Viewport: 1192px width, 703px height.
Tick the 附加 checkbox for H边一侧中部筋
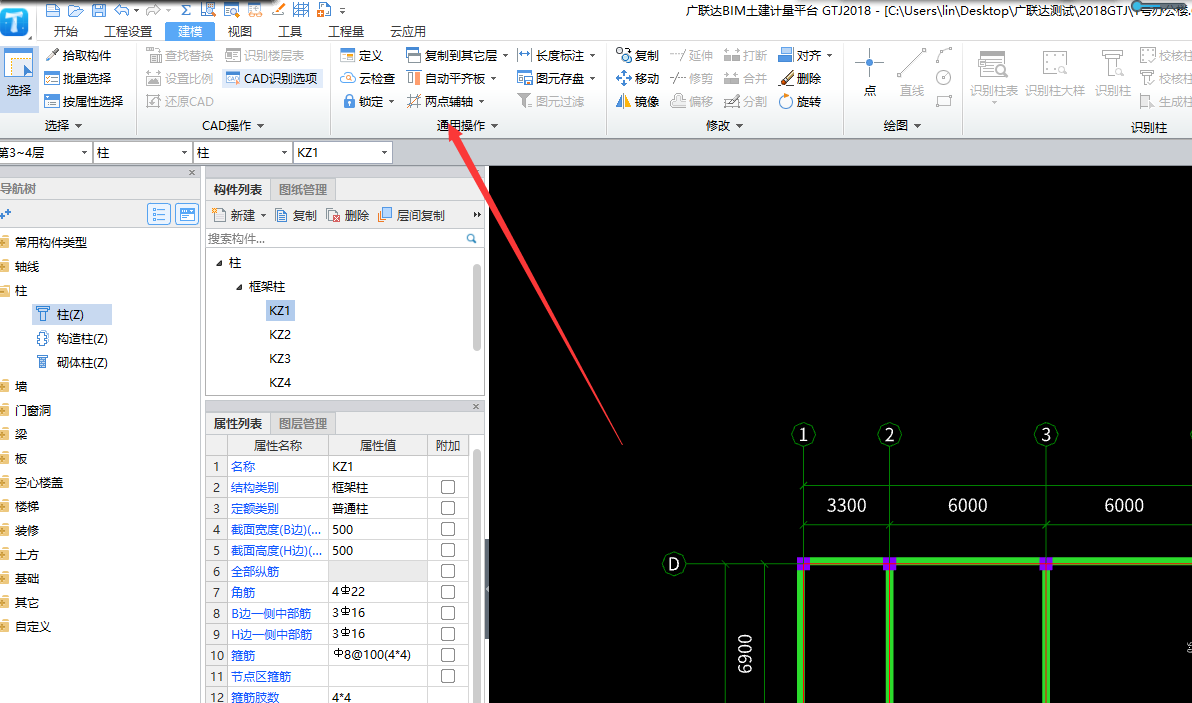pos(448,634)
